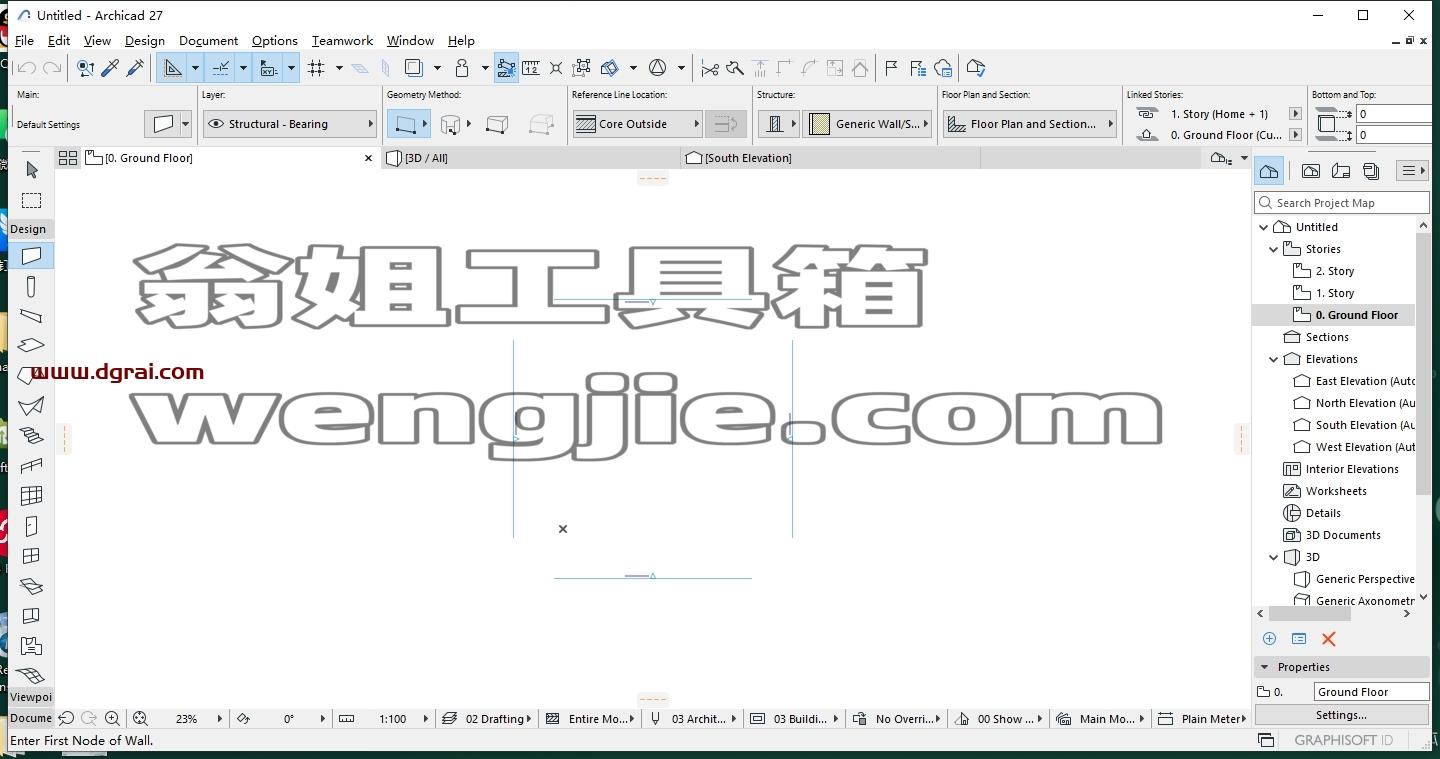Activate the Wall tool in toolbox

coord(31,256)
